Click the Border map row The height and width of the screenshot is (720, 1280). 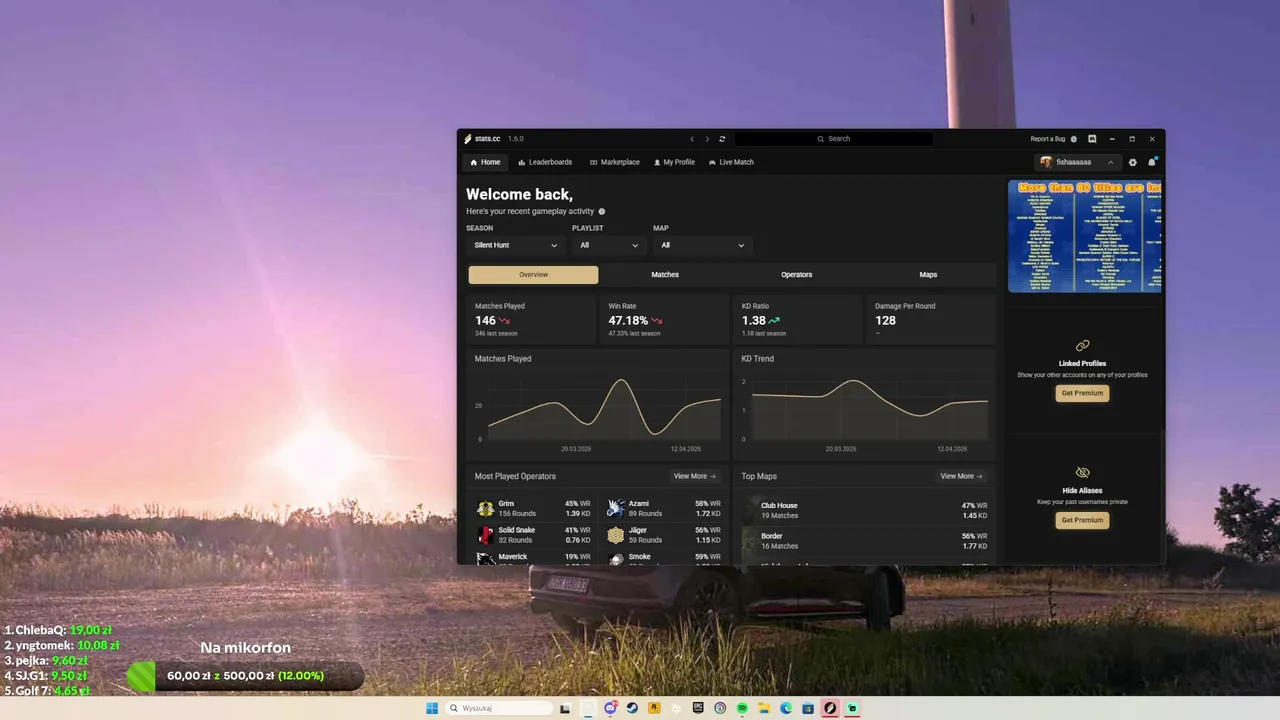[865, 541]
